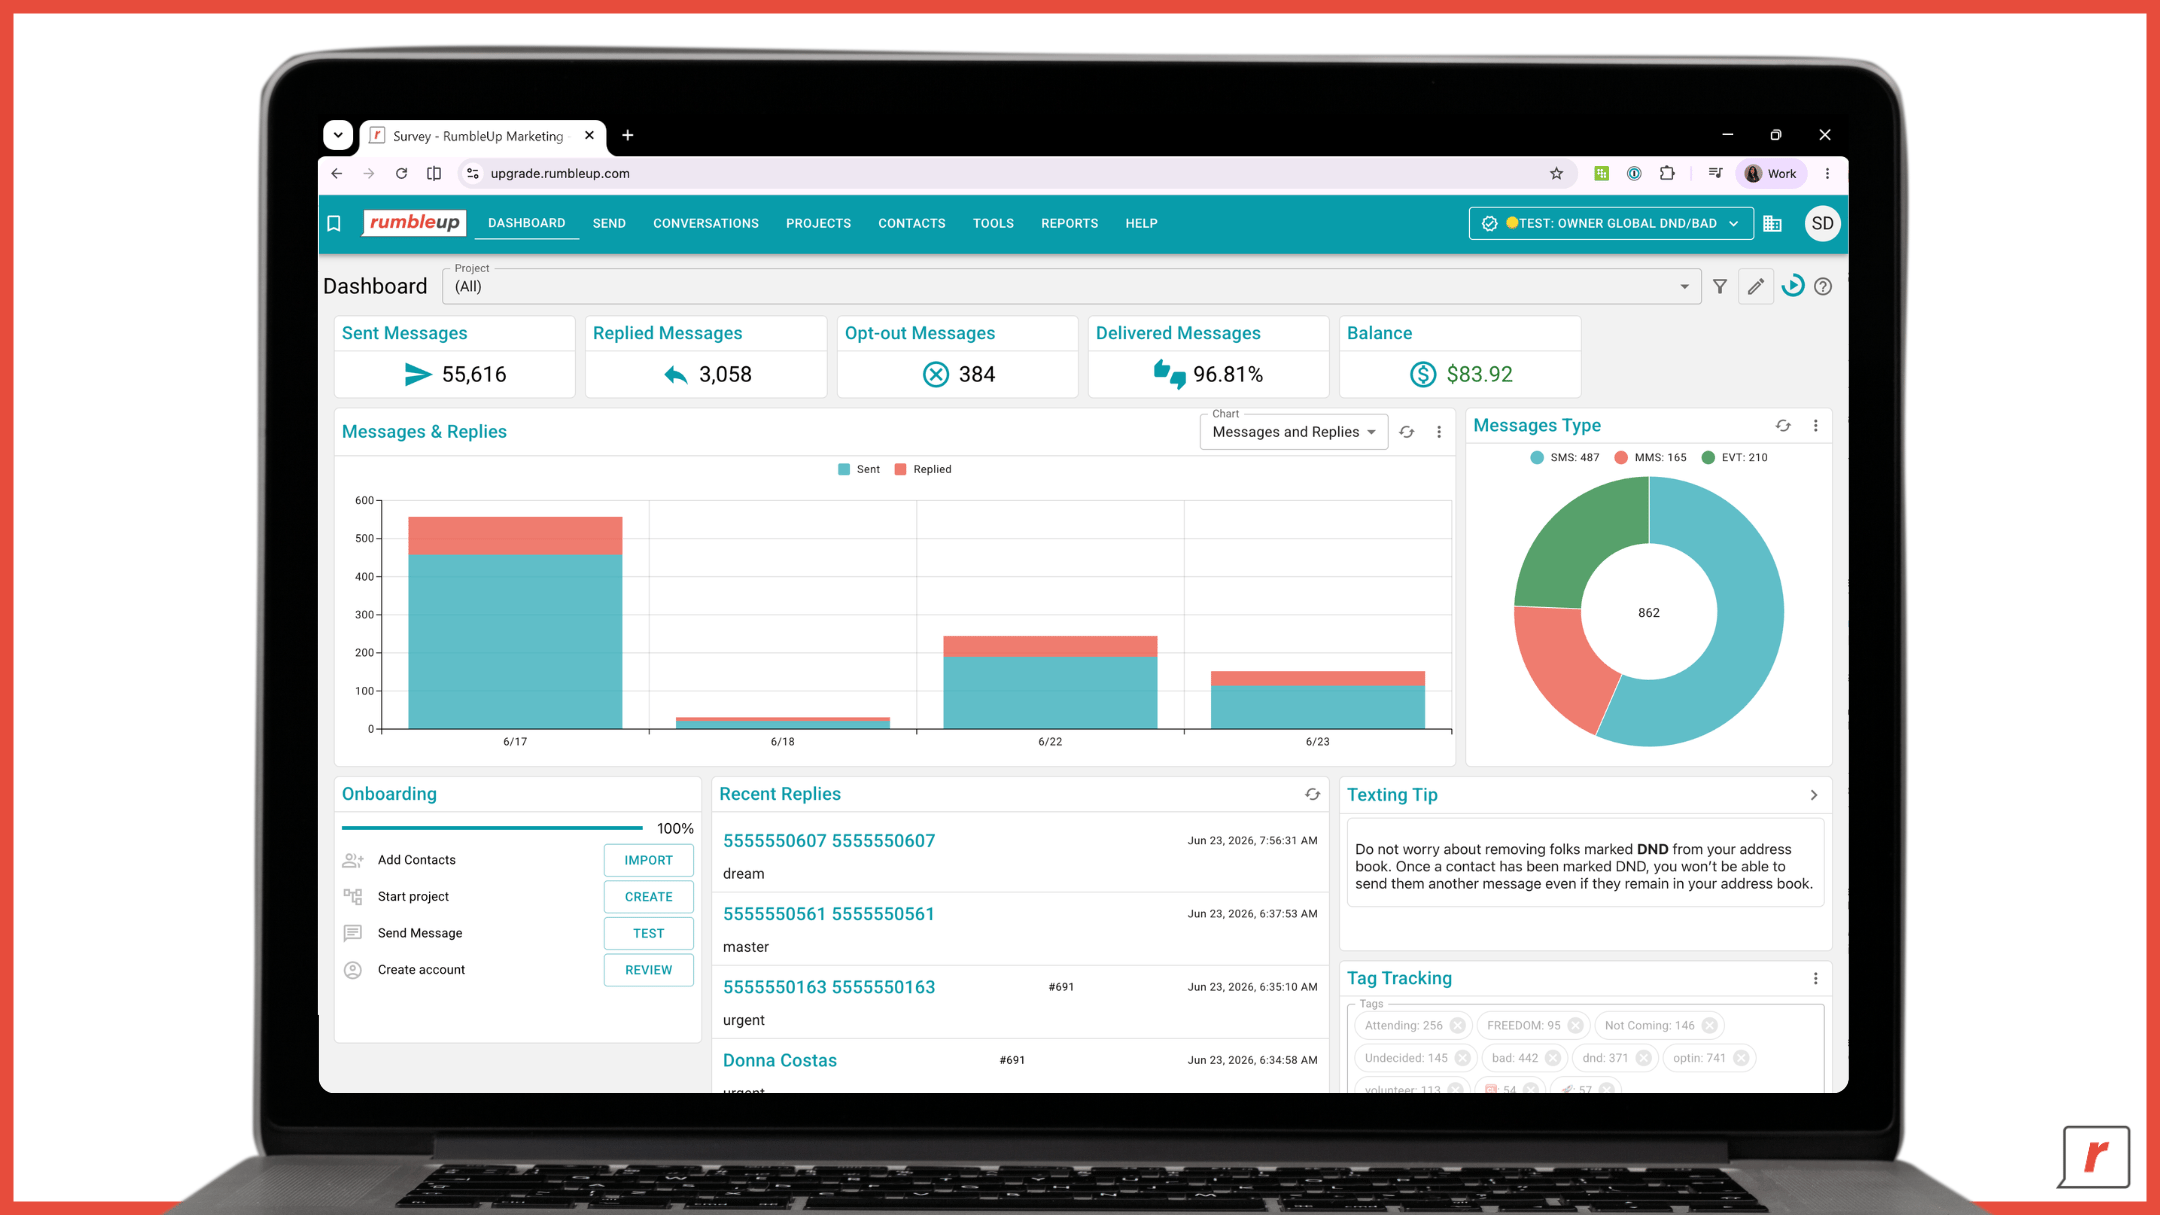Open the TOOLS nav menu

click(993, 224)
